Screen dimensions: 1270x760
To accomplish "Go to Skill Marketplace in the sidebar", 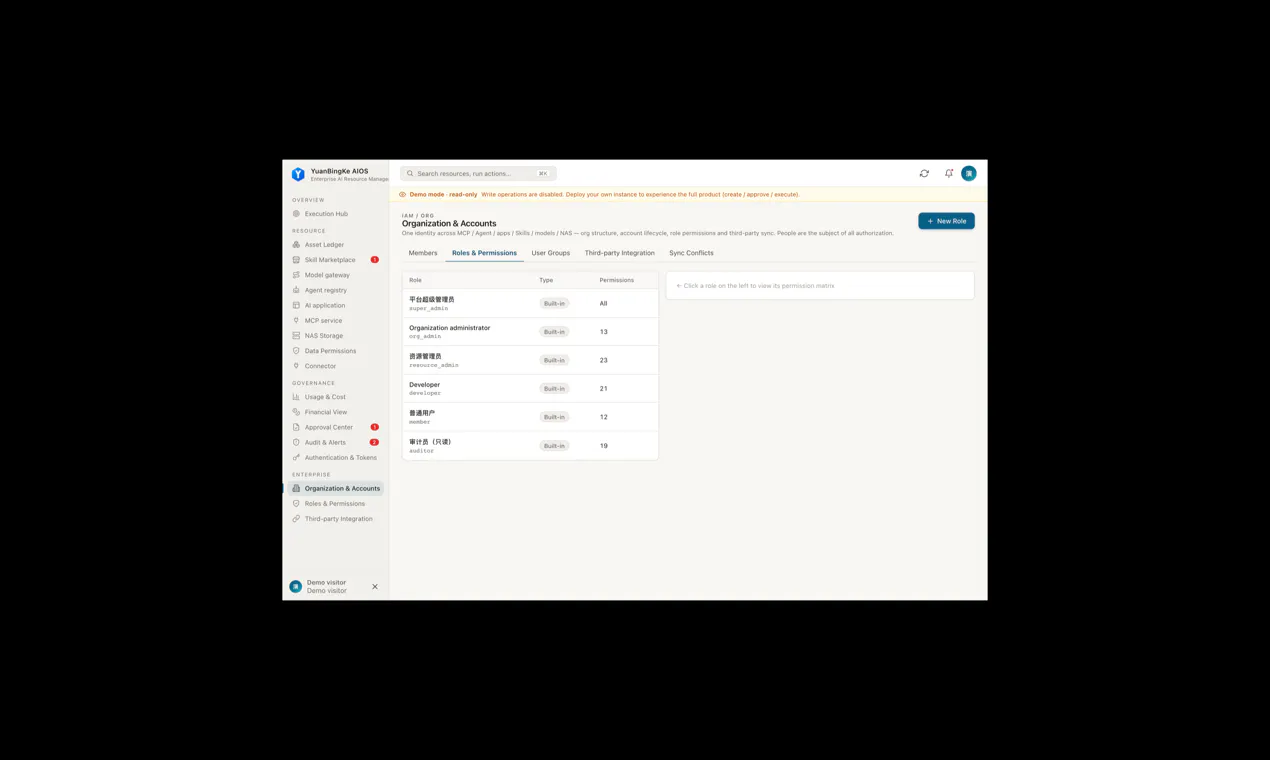I will point(336,260).
